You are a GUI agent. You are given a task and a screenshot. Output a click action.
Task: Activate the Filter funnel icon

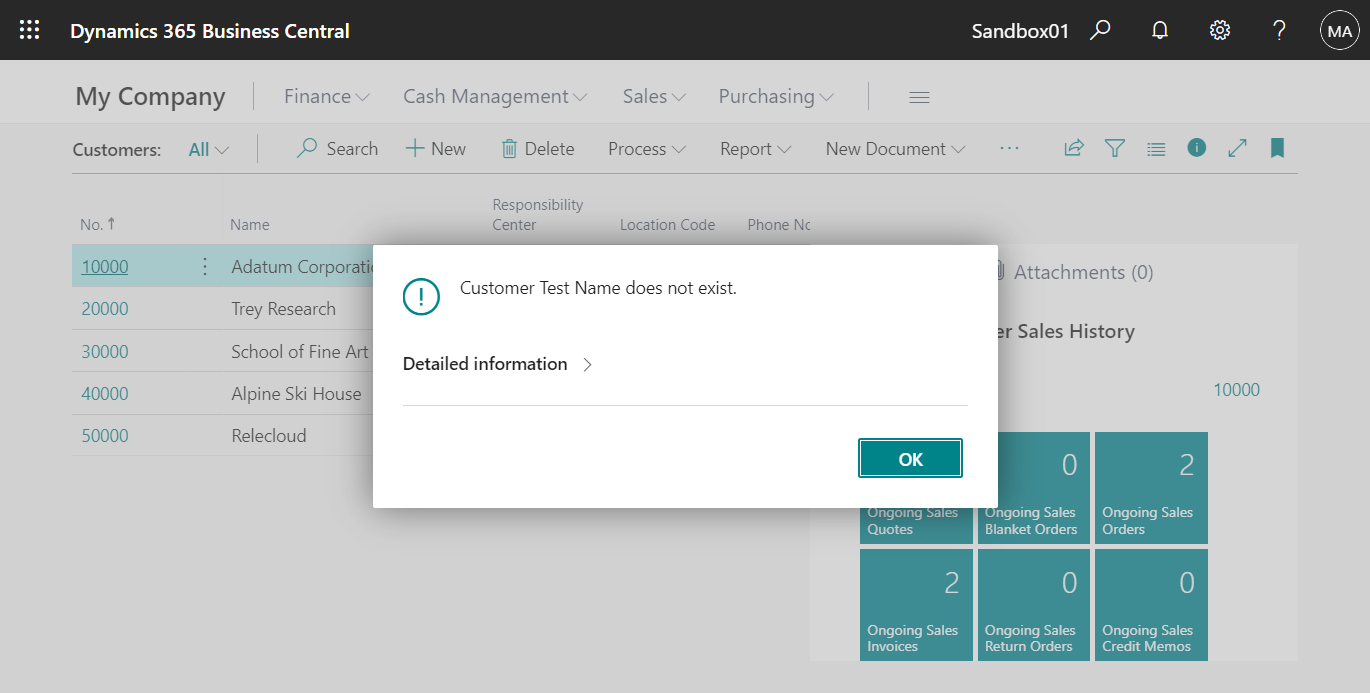pyautogui.click(x=1115, y=148)
